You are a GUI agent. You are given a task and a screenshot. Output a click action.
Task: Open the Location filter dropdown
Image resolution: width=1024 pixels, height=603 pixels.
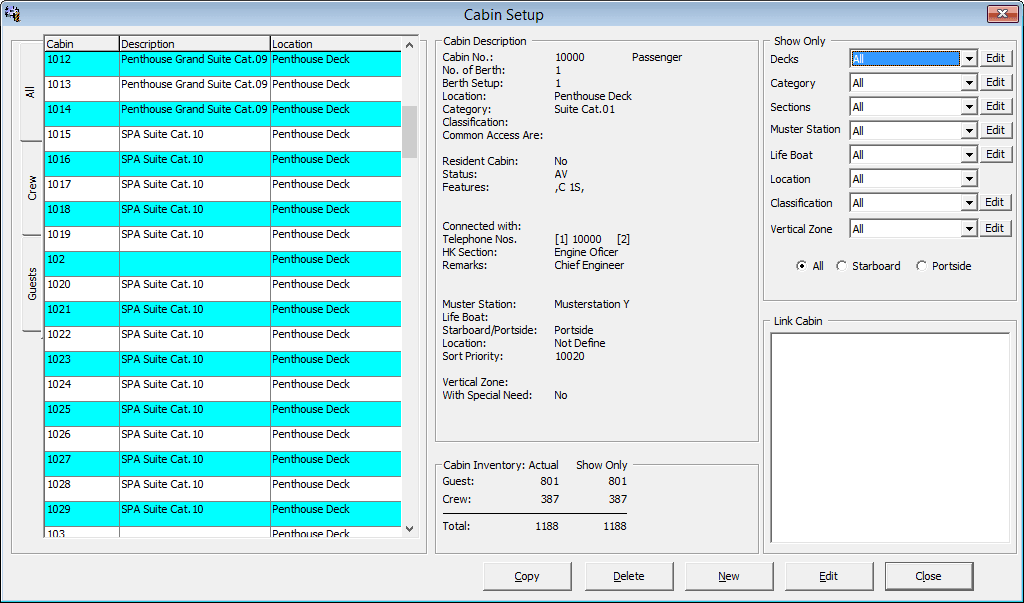(x=971, y=178)
